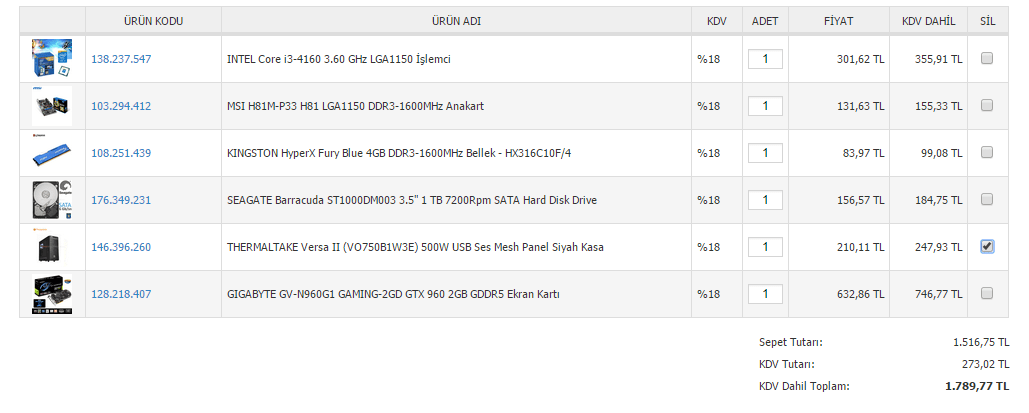Follow the 108.251.439 product code link

121,153
